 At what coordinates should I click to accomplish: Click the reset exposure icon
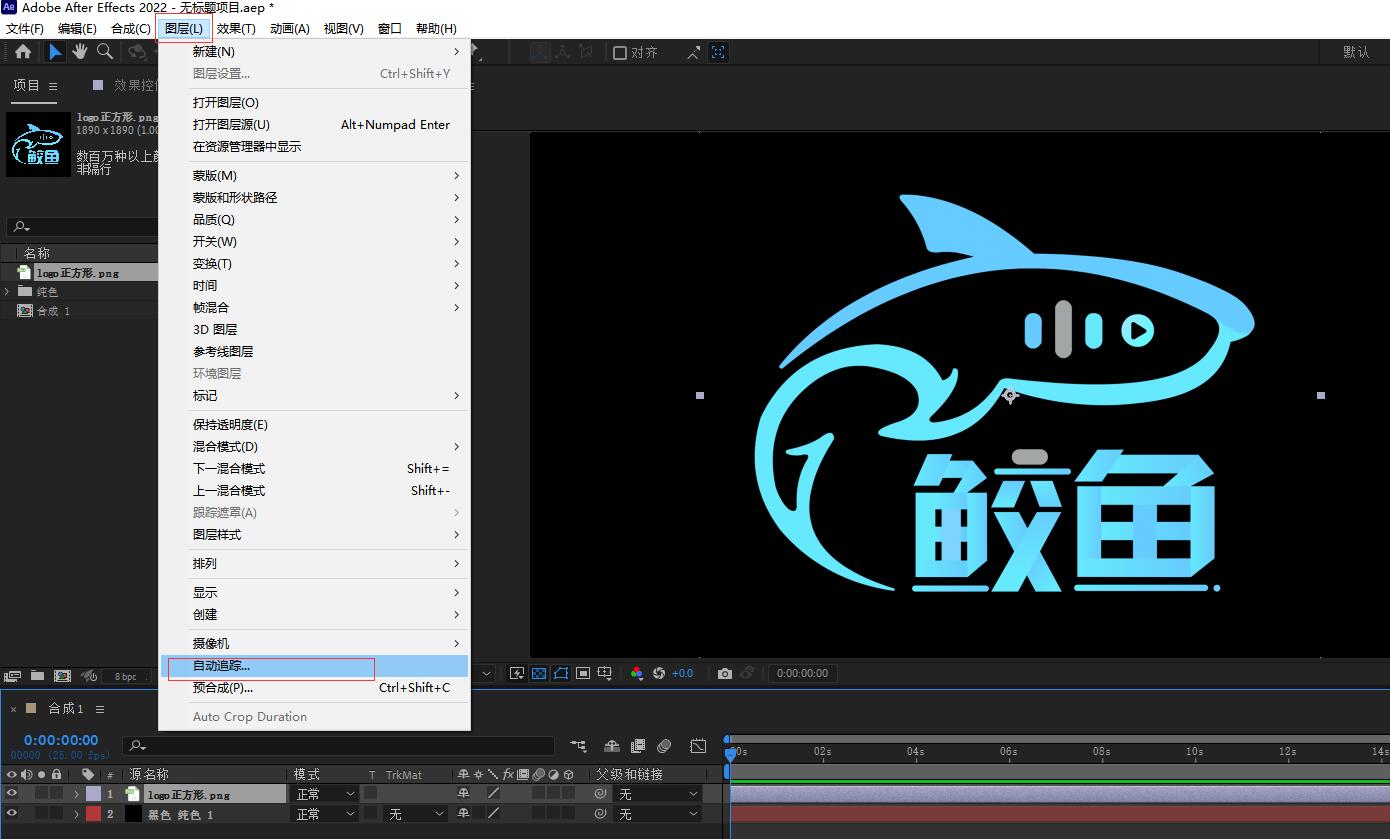tap(659, 673)
